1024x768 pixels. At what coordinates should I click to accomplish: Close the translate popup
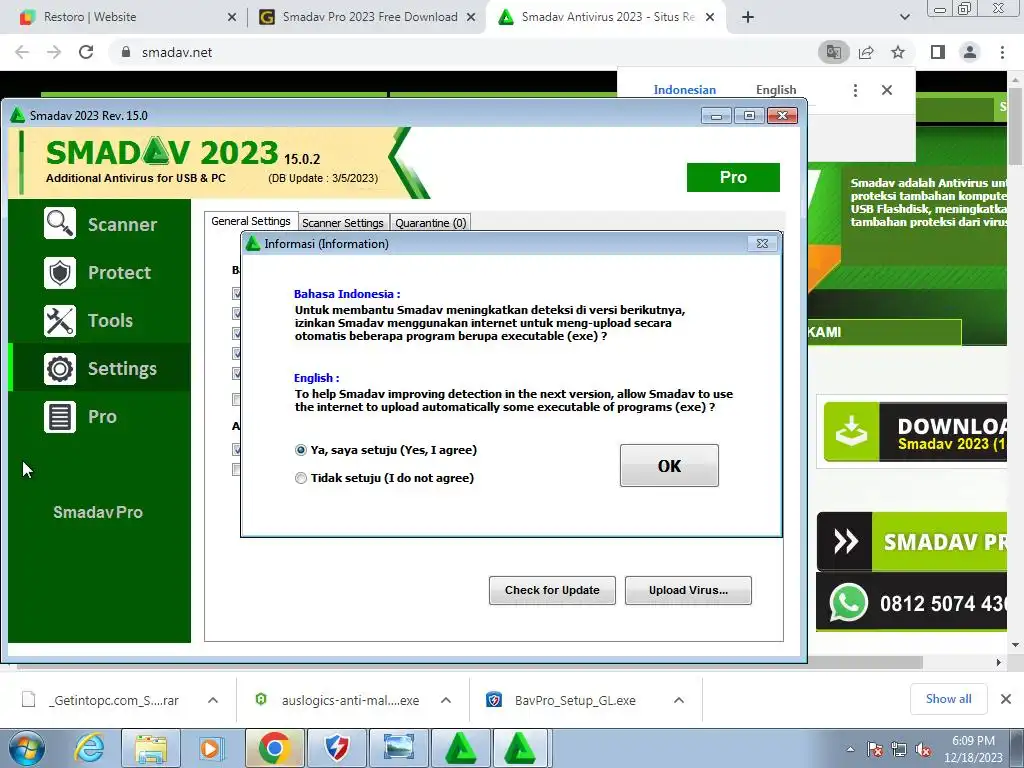pyautogui.click(x=887, y=90)
